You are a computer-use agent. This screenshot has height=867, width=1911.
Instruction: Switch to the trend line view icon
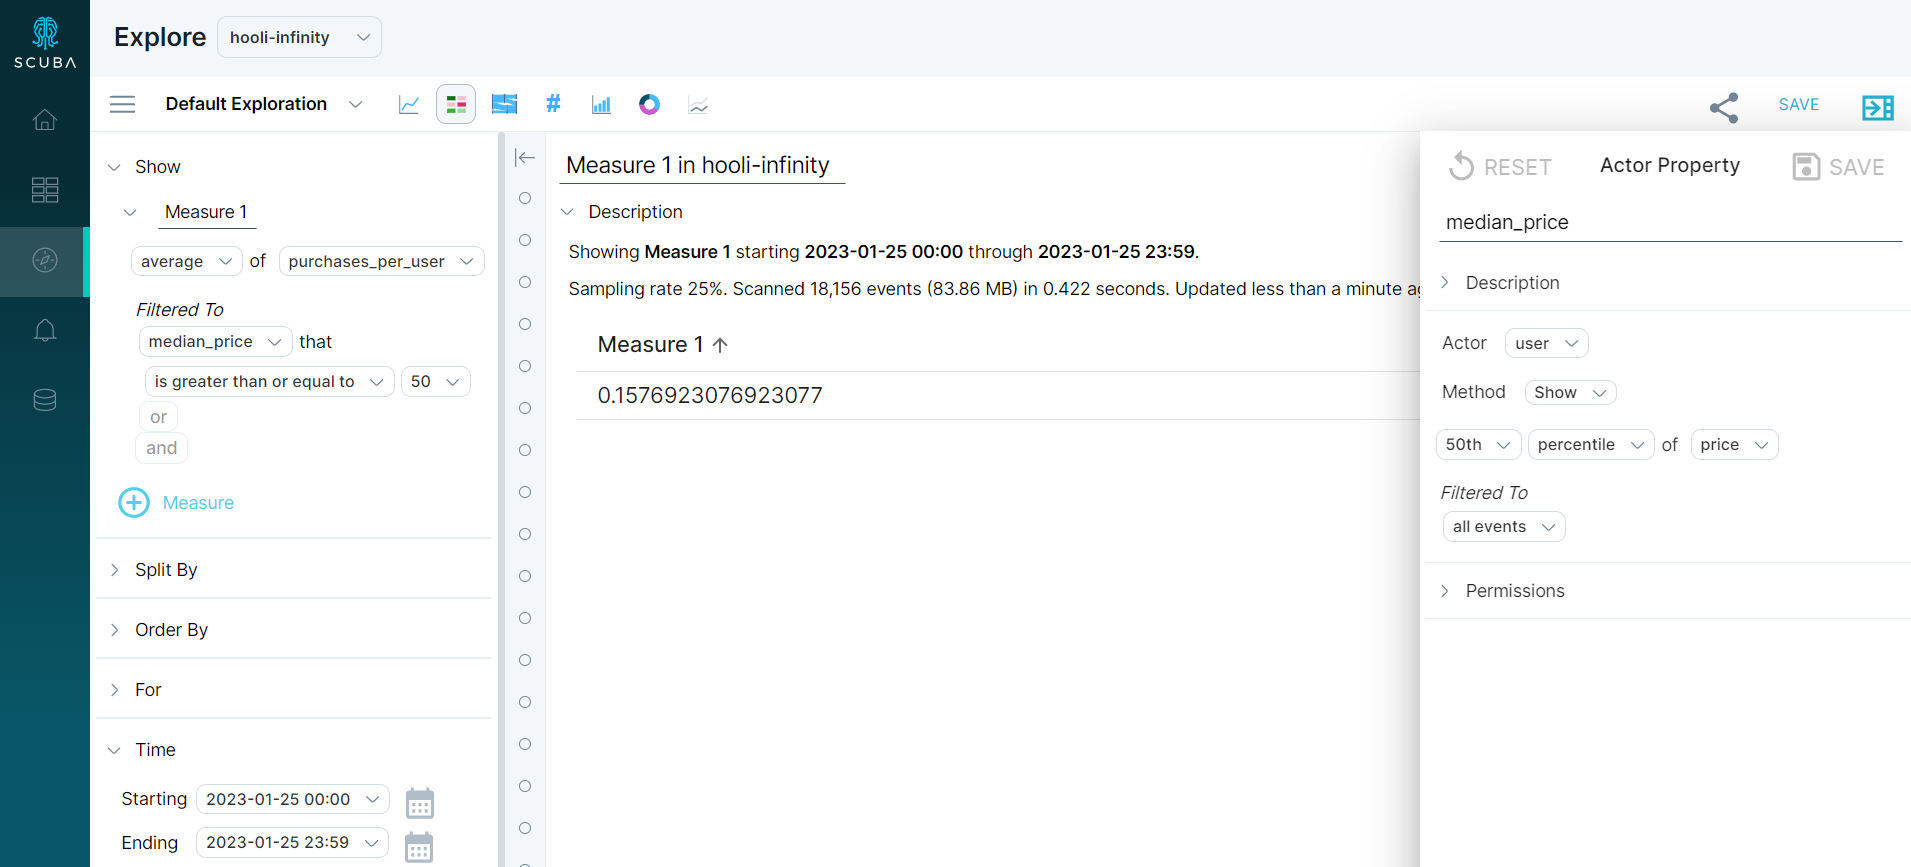(698, 104)
